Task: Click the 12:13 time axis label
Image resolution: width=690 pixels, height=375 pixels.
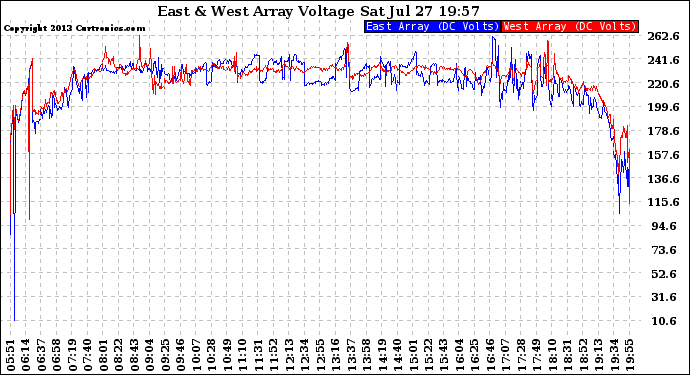Action: [x=289, y=355]
